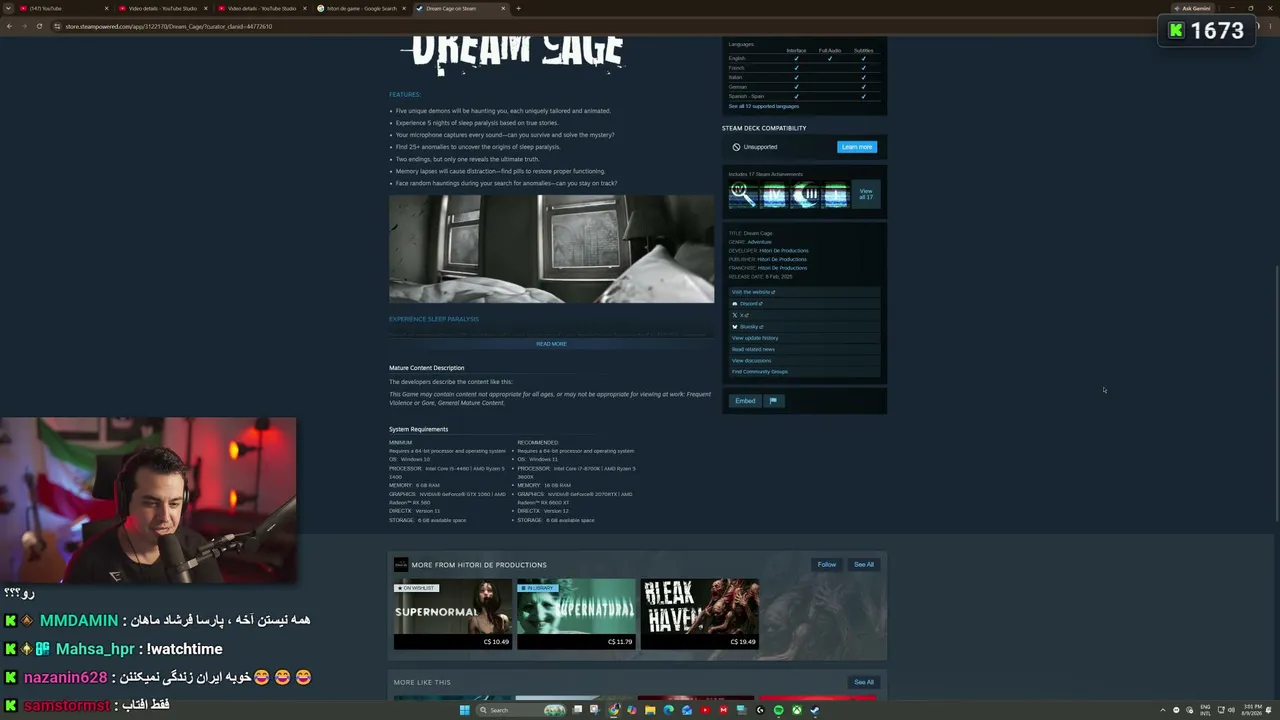Open View all 17 achievements
This screenshot has height=720, width=1280.
(x=866, y=194)
